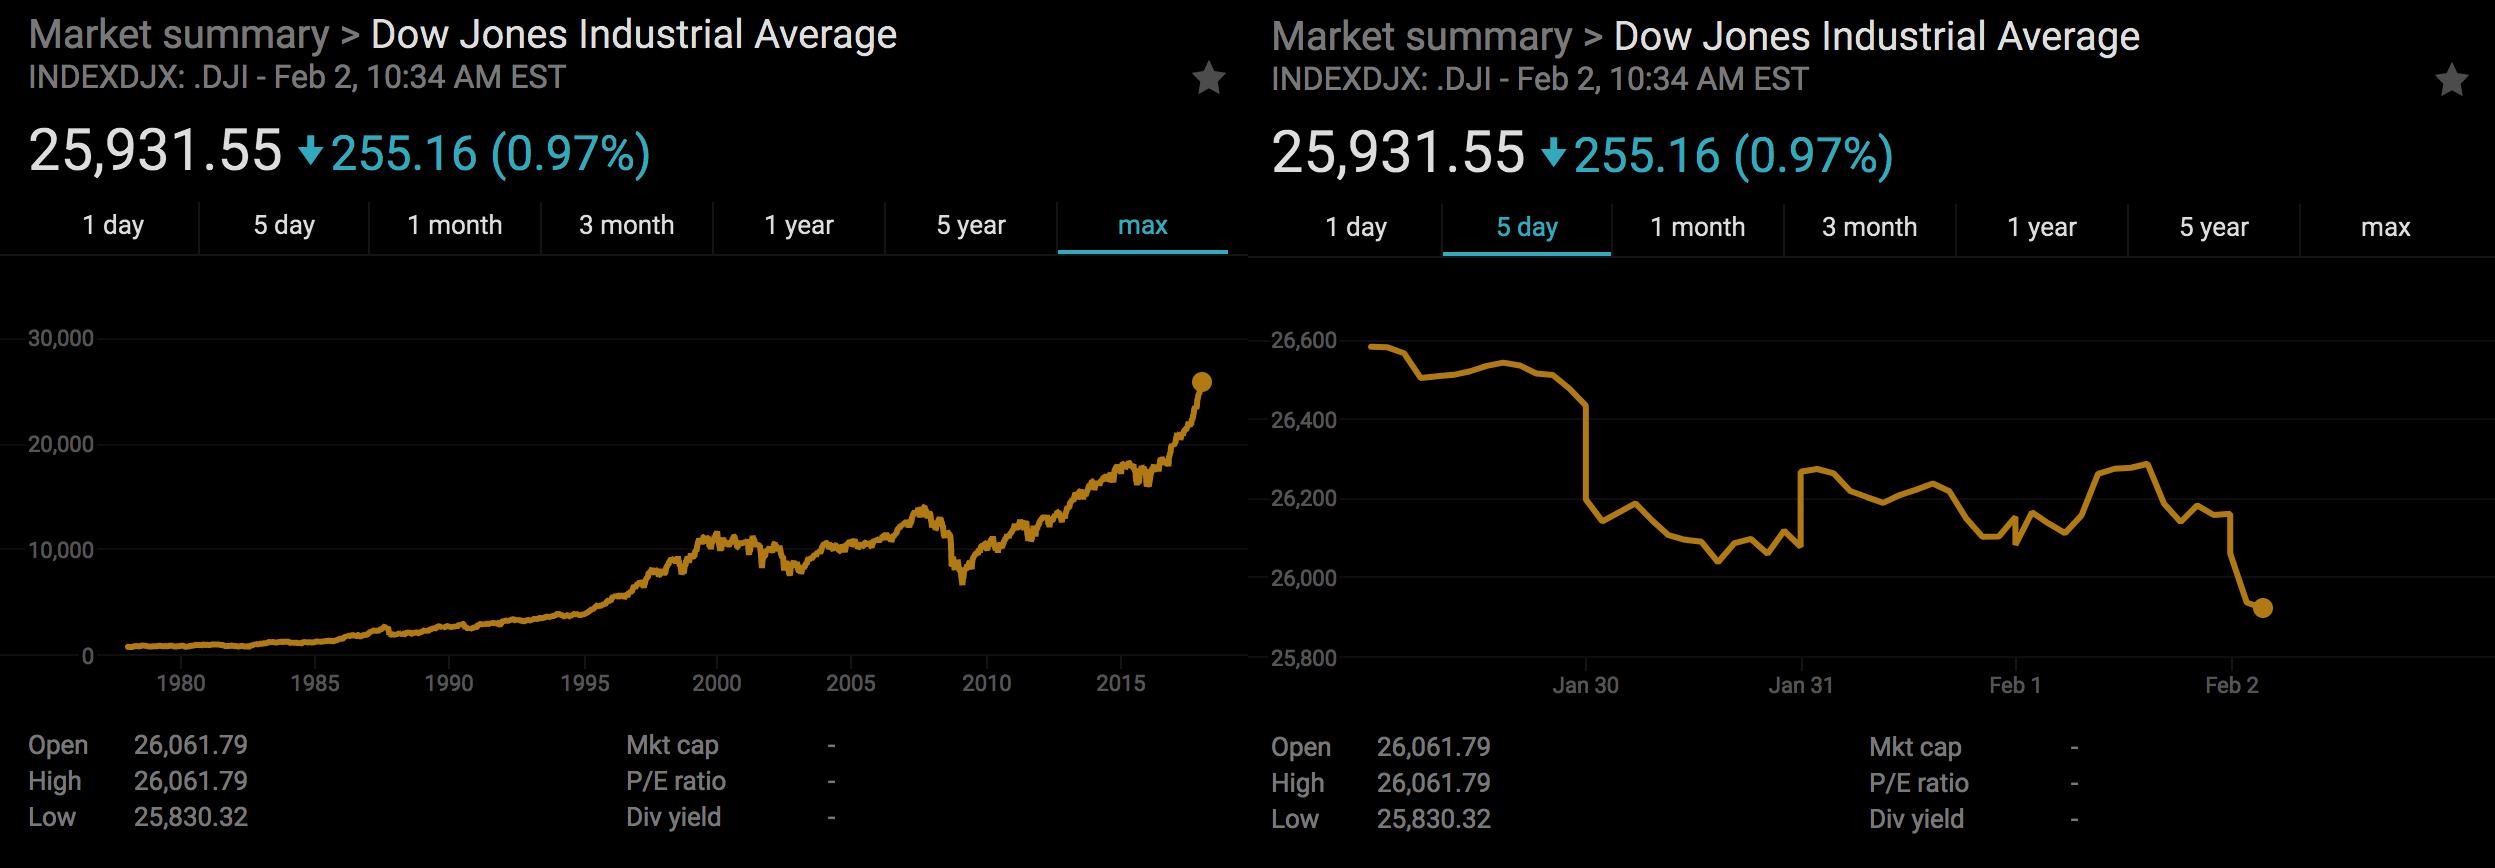This screenshot has width=2495, height=868.
Task: Click the down arrow icon in left panel
Action: (x=311, y=153)
